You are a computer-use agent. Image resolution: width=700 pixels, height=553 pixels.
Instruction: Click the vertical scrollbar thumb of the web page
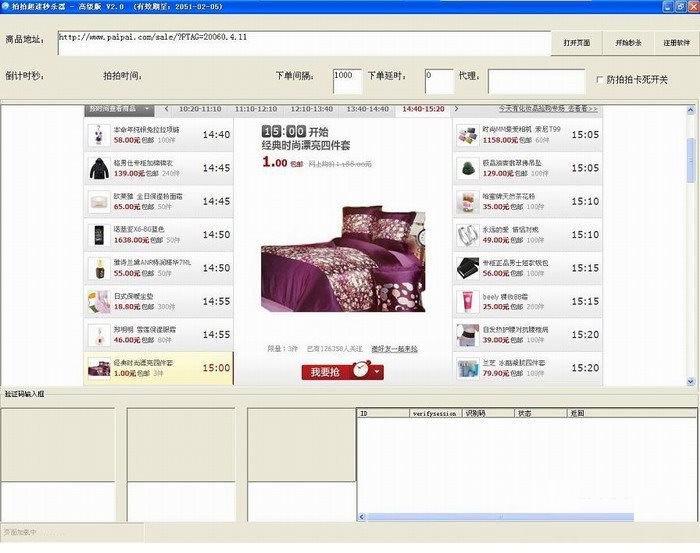pyautogui.click(x=691, y=160)
